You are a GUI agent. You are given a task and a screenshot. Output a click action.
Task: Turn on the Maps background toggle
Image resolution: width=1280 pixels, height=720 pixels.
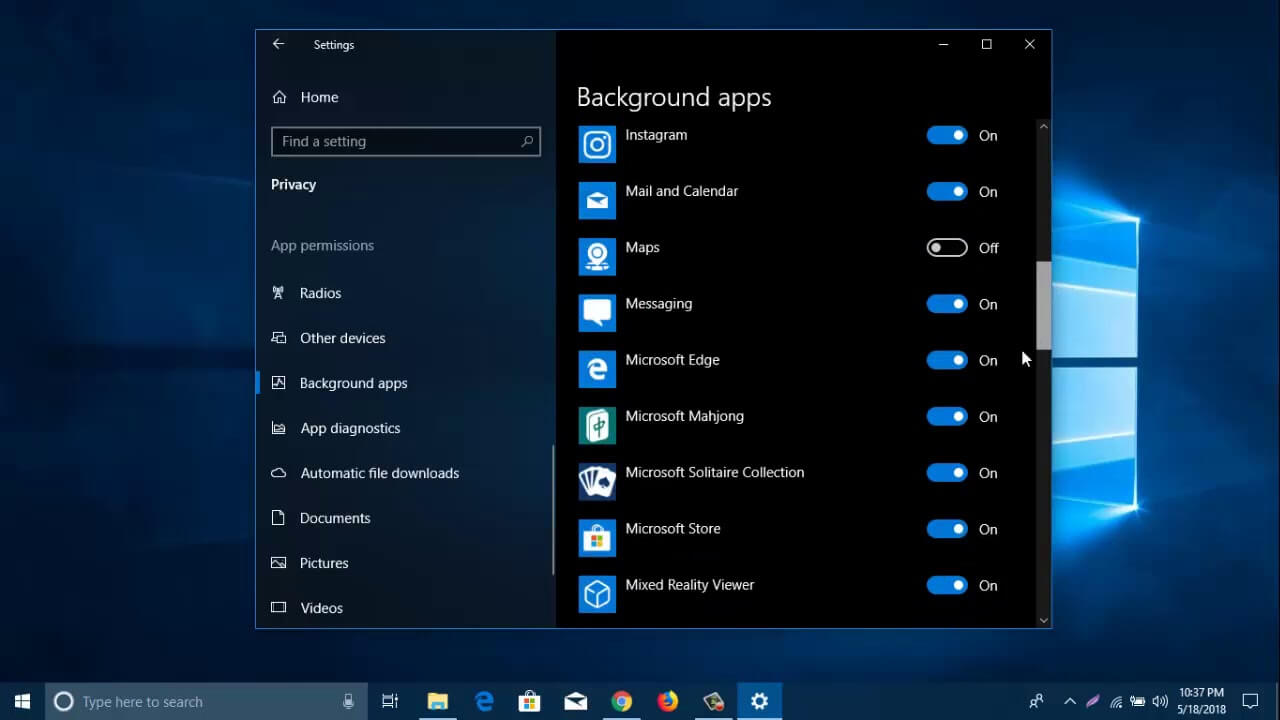[x=947, y=248]
